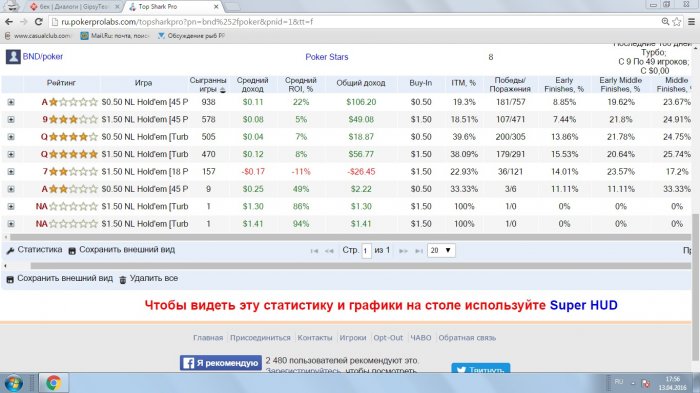Image resolution: width=700 pixels, height=393 pixels.
Task: Expand the 938 games $0.50 NL Hold'em row
Action: tap(11, 102)
